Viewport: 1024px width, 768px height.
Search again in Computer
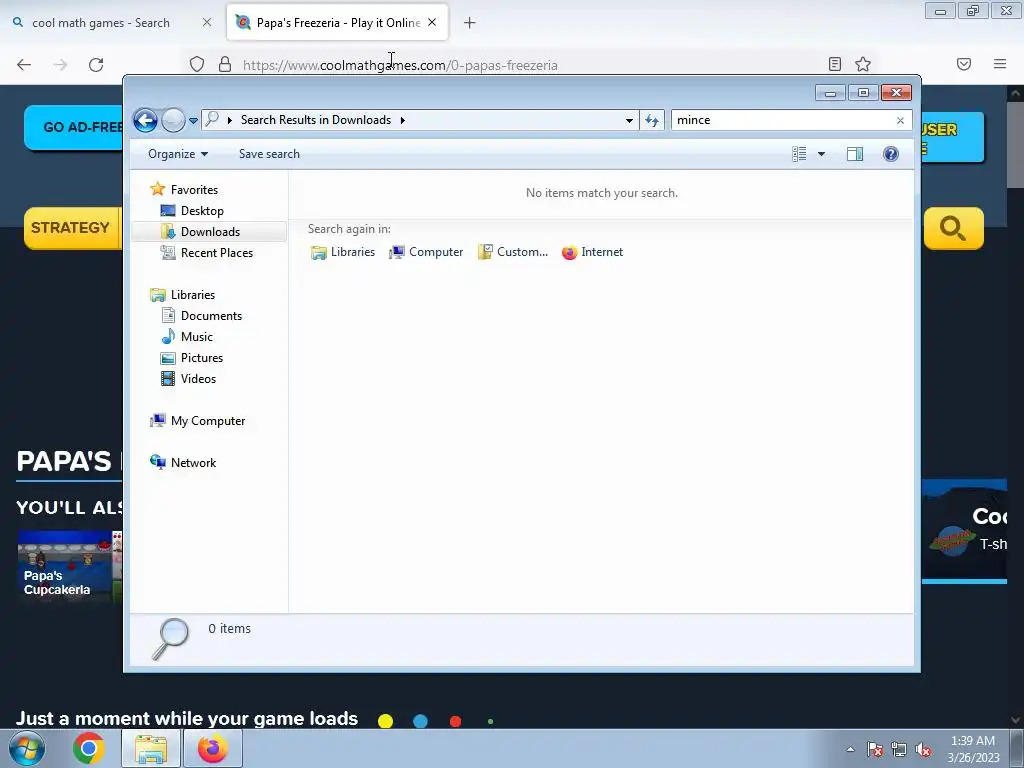coord(426,252)
